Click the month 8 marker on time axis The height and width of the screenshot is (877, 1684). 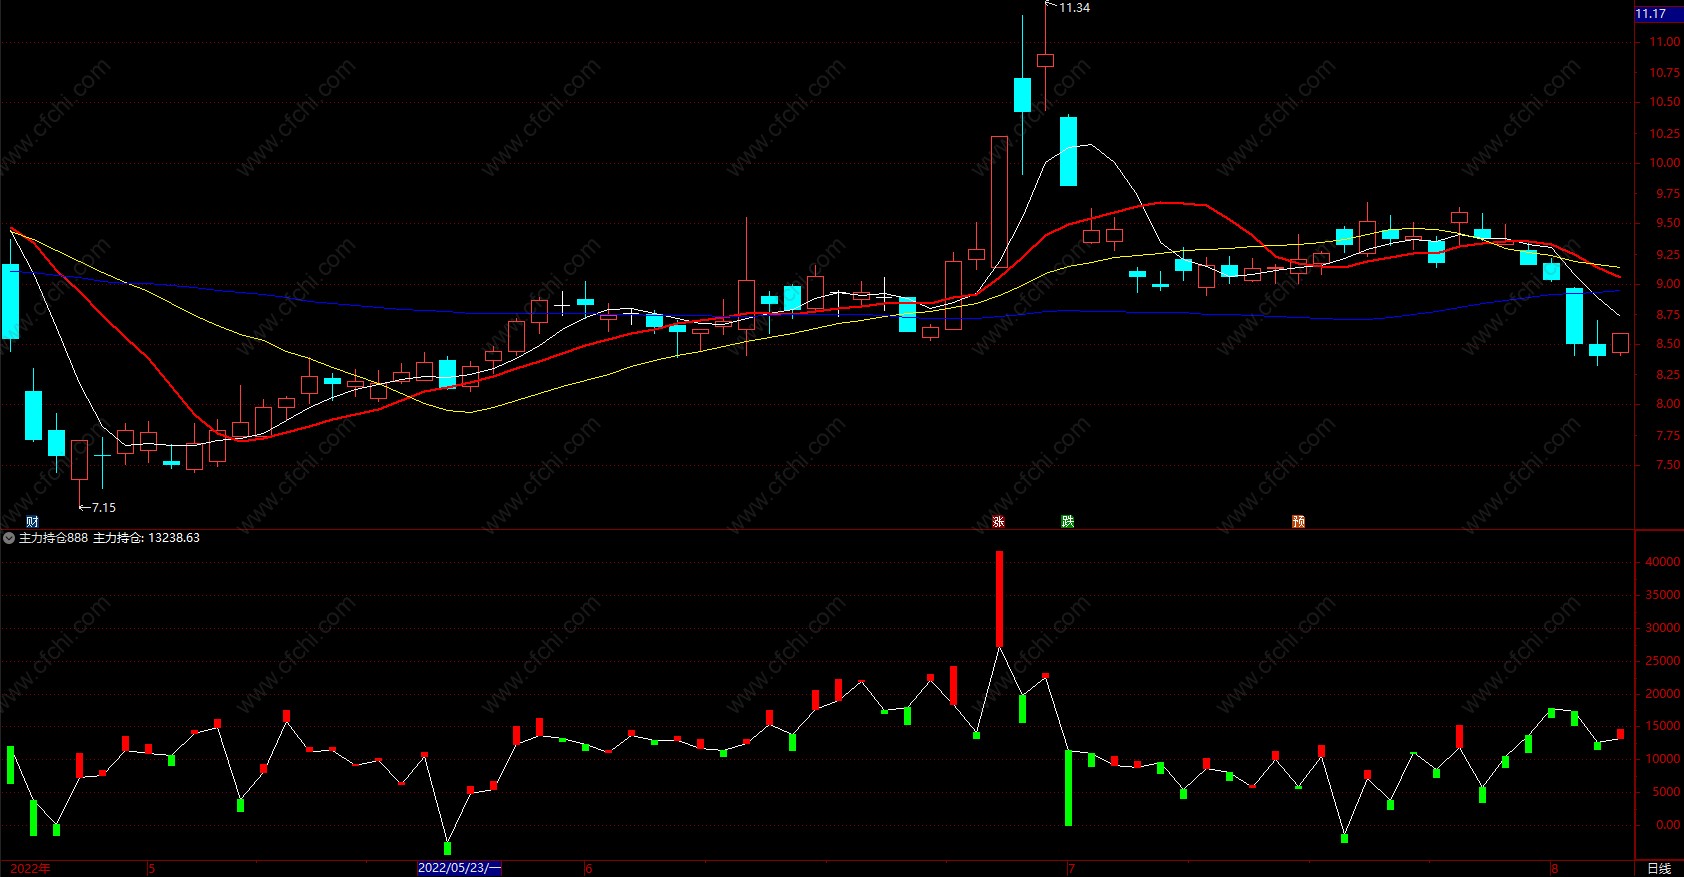pos(1555,868)
